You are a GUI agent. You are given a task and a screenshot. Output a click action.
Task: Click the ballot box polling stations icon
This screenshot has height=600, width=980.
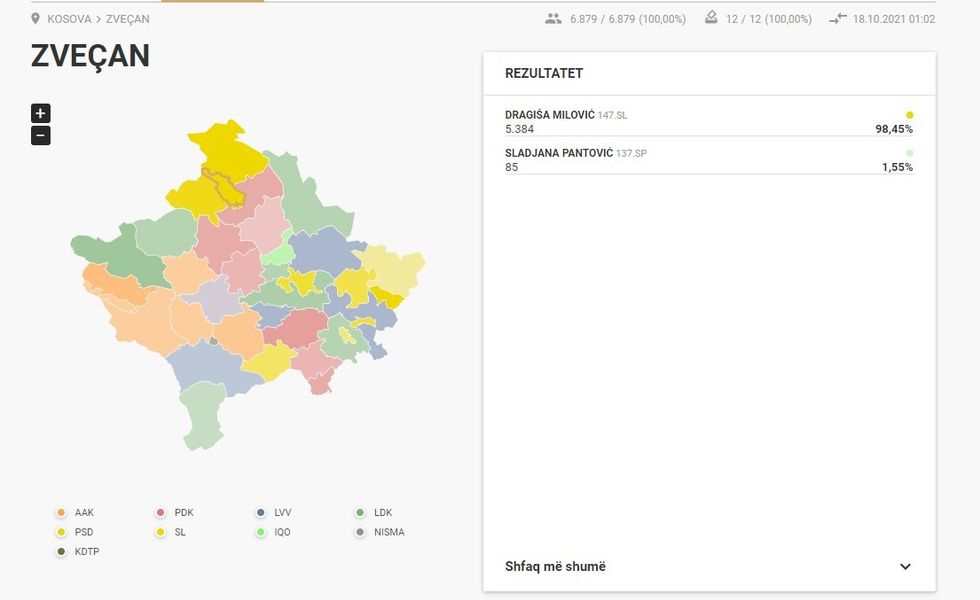click(x=711, y=19)
